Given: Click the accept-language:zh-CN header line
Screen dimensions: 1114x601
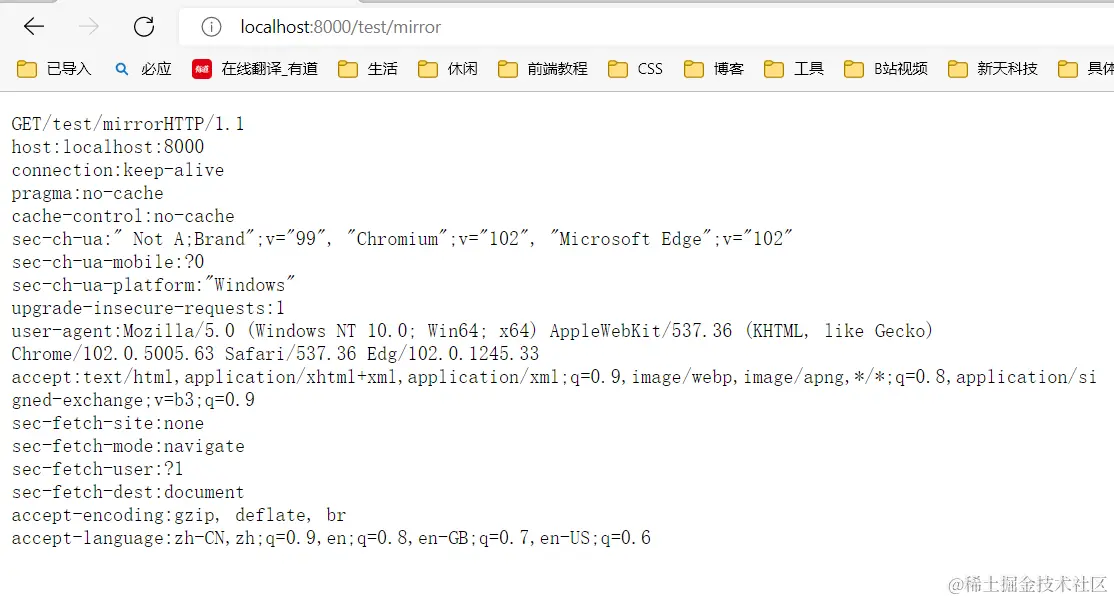Looking at the screenshot, I should coord(331,538).
